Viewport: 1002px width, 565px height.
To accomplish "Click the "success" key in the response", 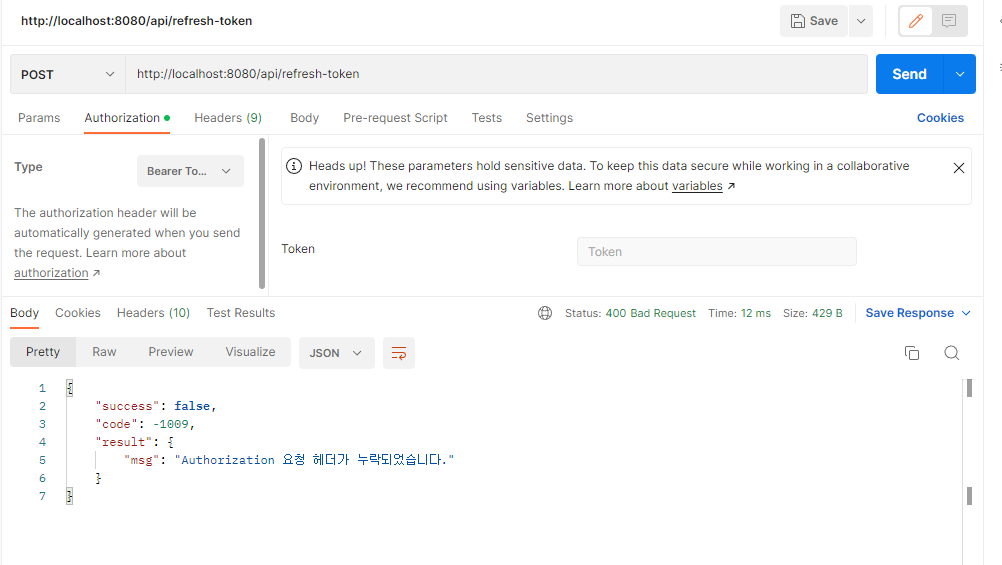I will [127, 406].
